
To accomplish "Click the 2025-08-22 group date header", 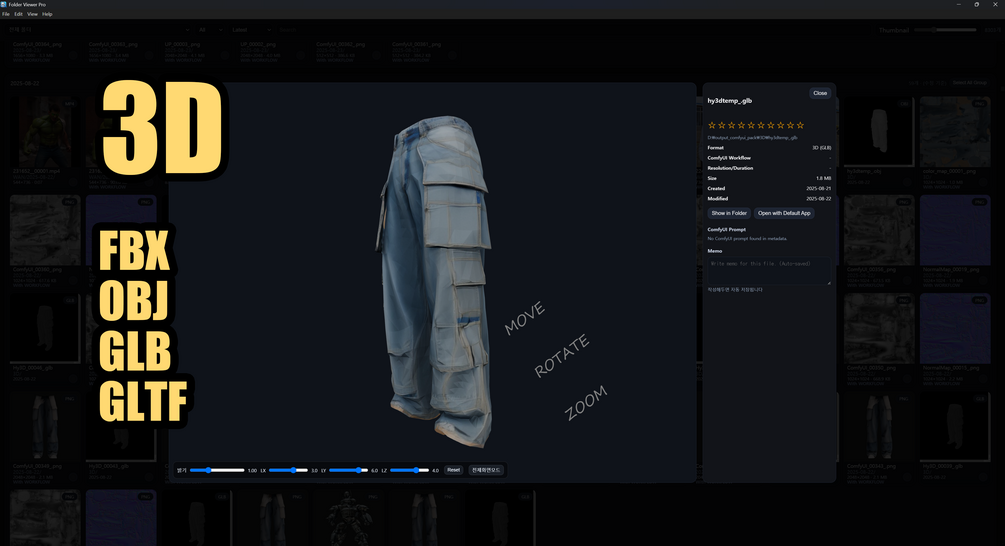I will (x=24, y=83).
